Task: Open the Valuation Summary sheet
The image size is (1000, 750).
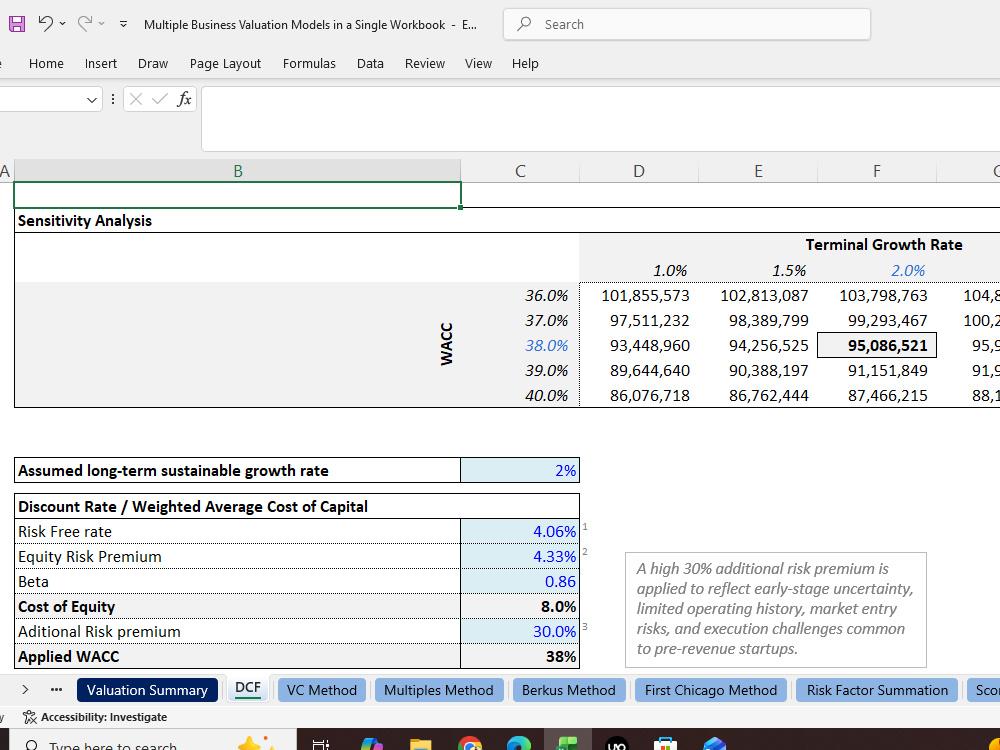Action: pyautogui.click(x=147, y=690)
